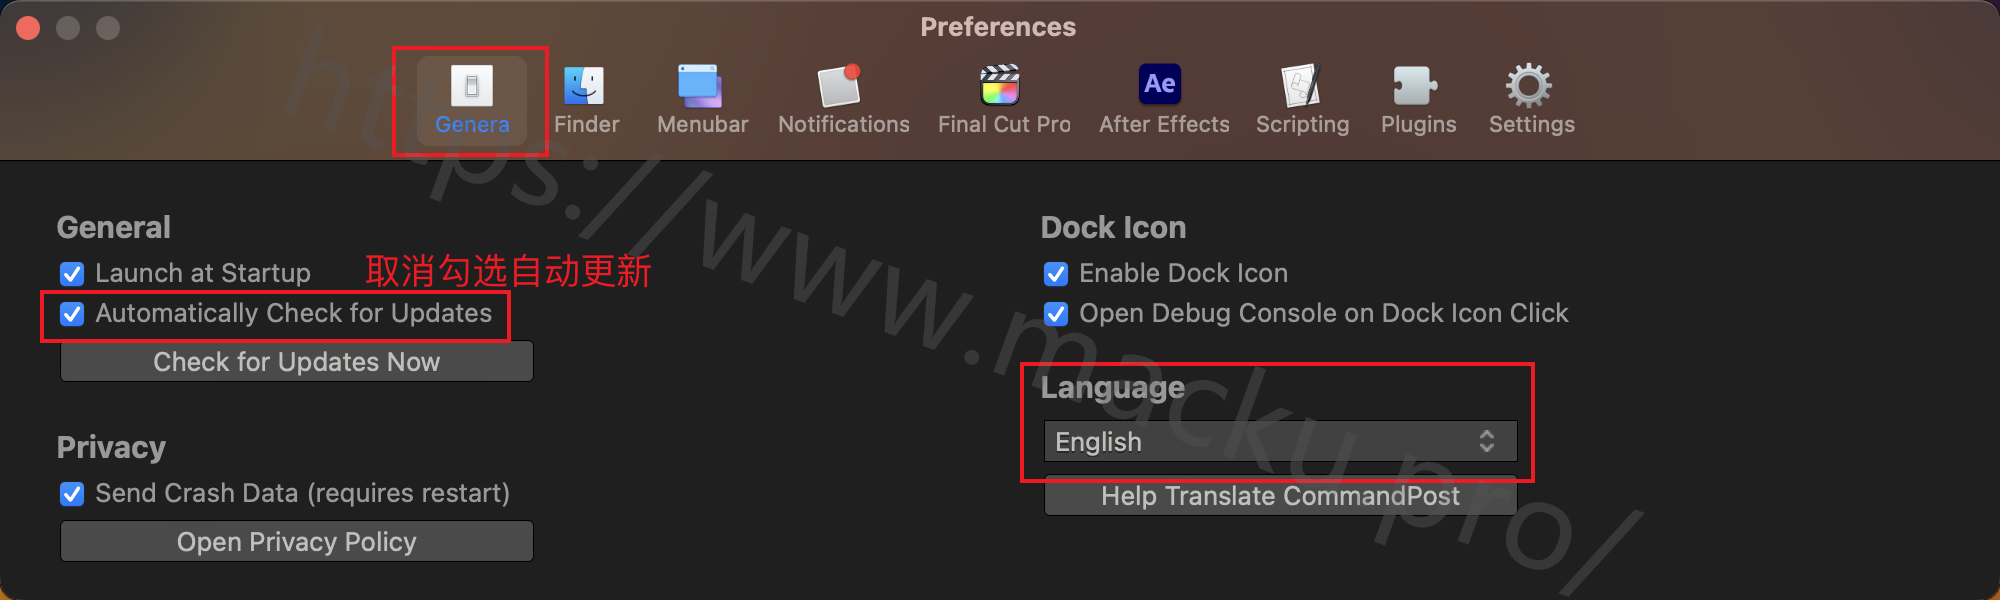This screenshot has width=2000, height=600.
Task: Click the Check for Updates Now button
Action: click(x=297, y=362)
